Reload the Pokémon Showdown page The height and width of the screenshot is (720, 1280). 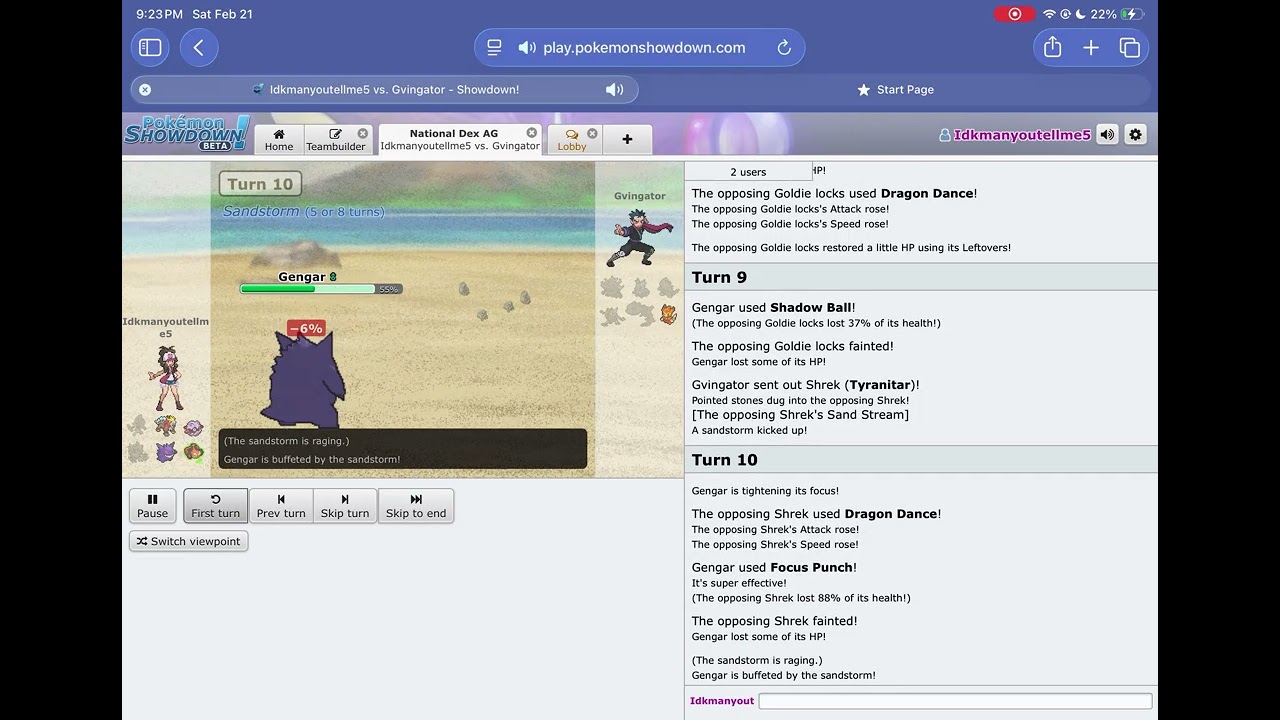coord(784,48)
